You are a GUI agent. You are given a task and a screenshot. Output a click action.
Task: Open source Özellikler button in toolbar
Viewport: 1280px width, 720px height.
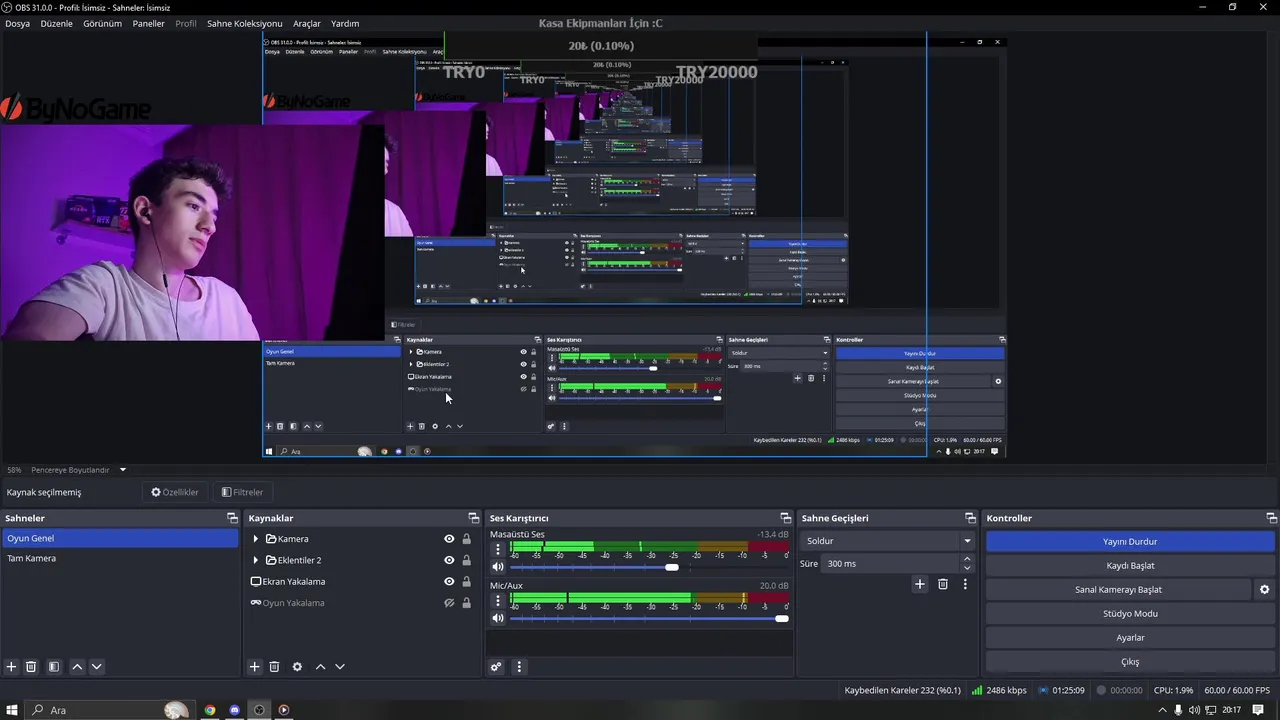pos(175,492)
